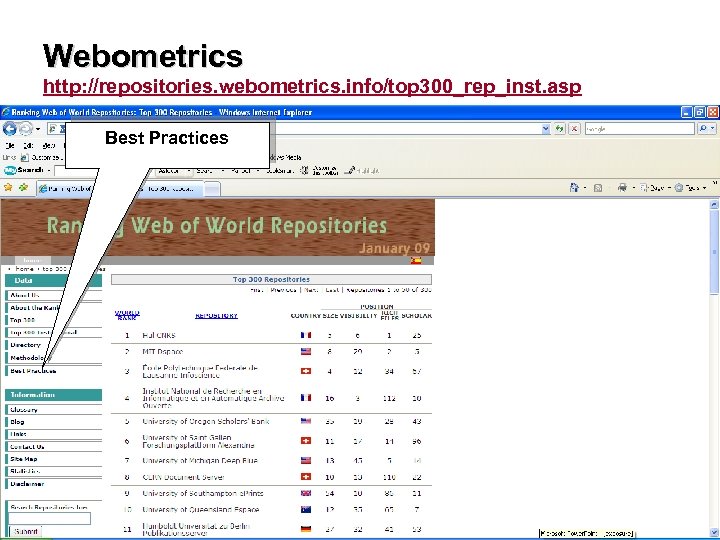The image size is (720, 540).
Task: Click the UK flag in Southampton row
Action: pyautogui.click(x=306, y=494)
